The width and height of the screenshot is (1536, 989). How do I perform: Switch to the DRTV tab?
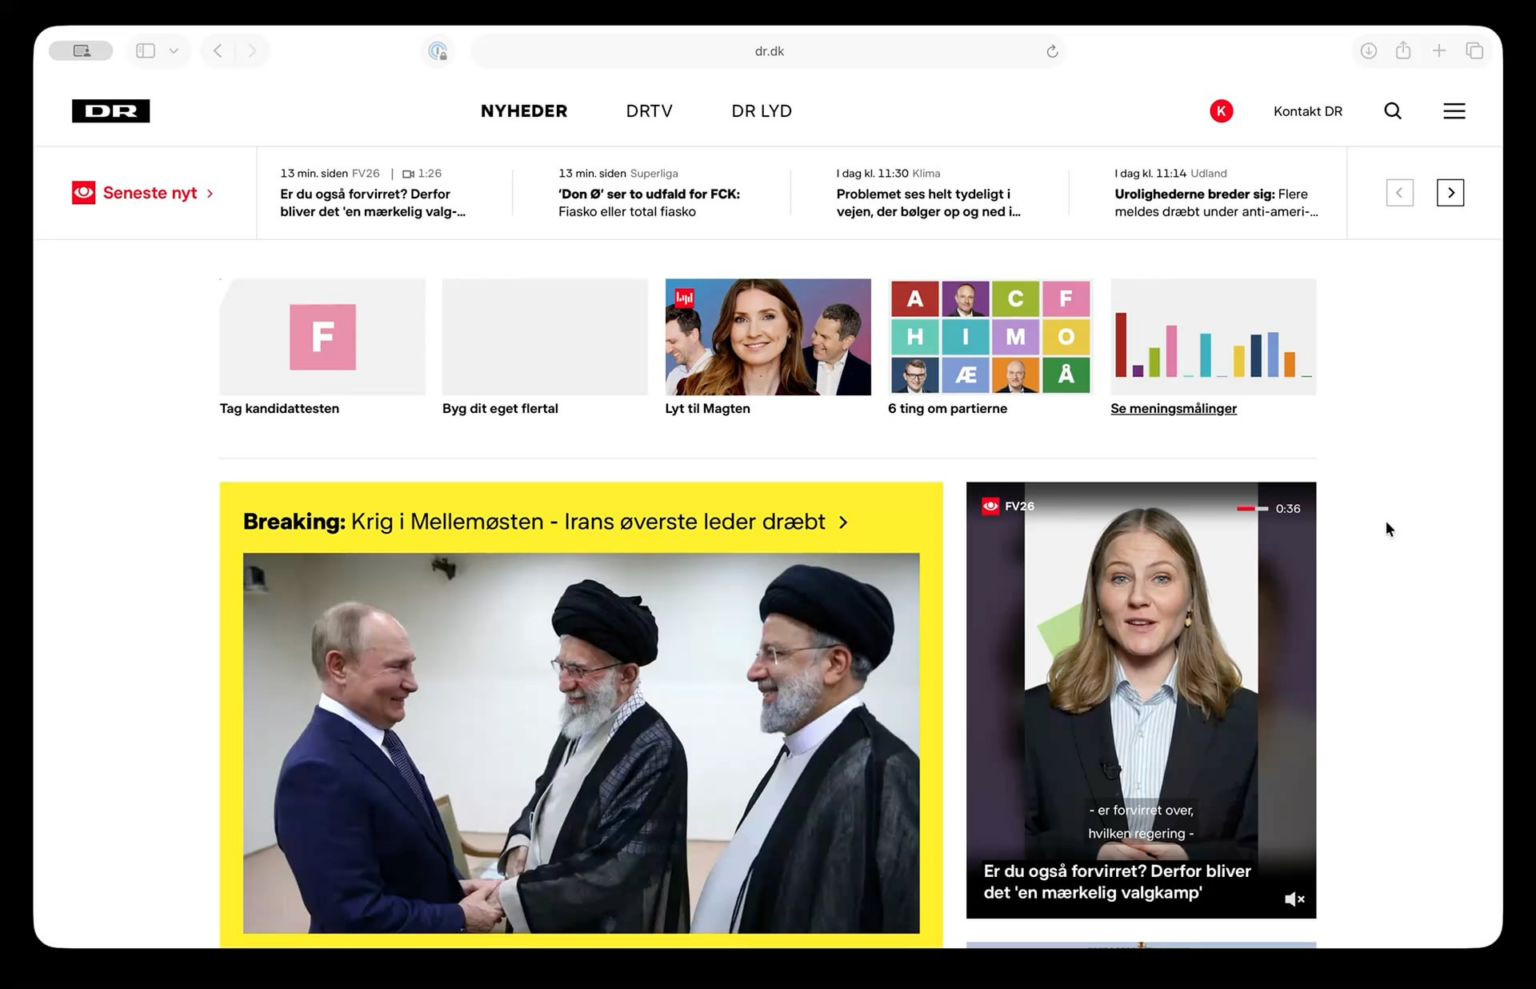649,111
